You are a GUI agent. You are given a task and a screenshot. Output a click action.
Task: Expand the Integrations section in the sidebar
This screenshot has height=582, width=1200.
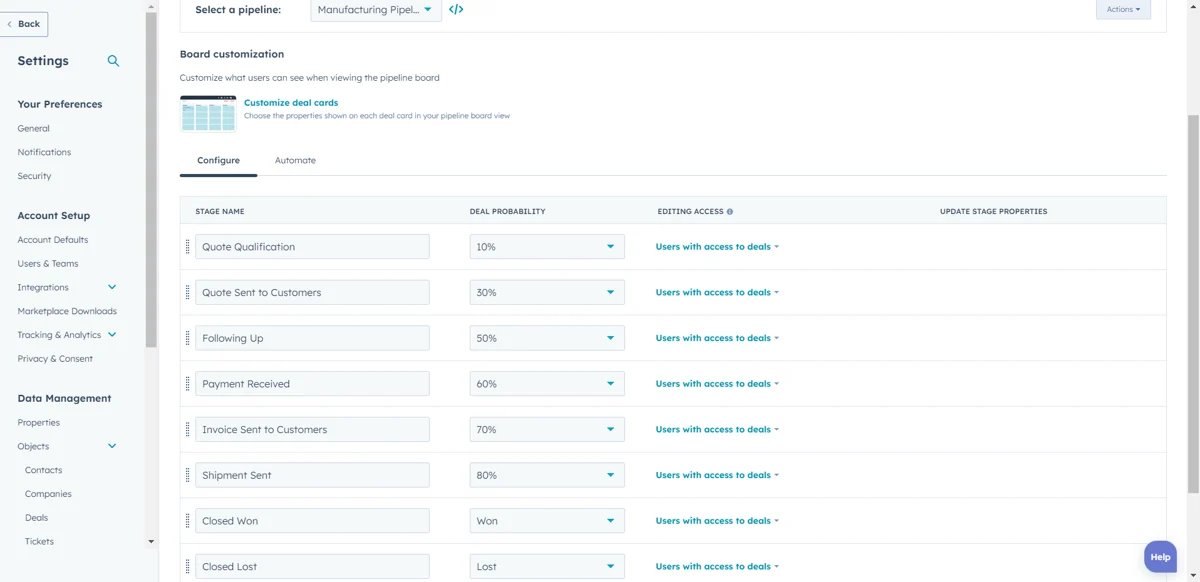[111, 287]
